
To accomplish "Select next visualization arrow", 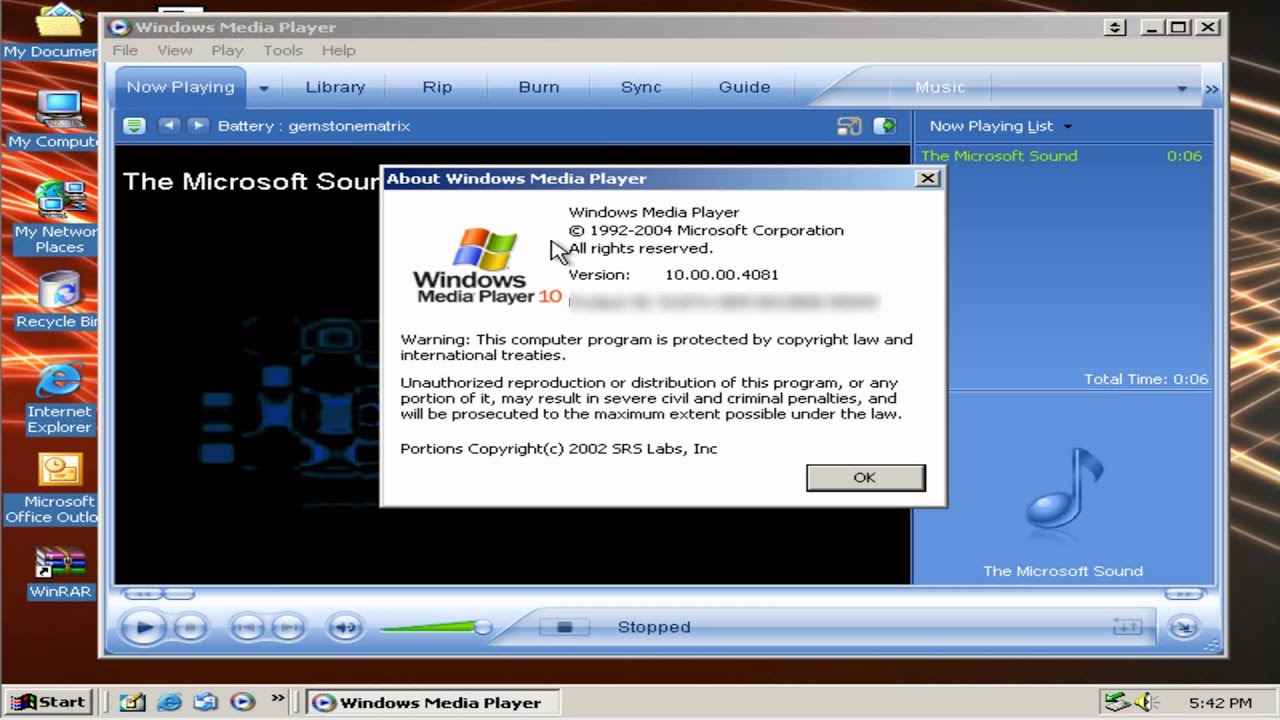I will pyautogui.click(x=198, y=125).
